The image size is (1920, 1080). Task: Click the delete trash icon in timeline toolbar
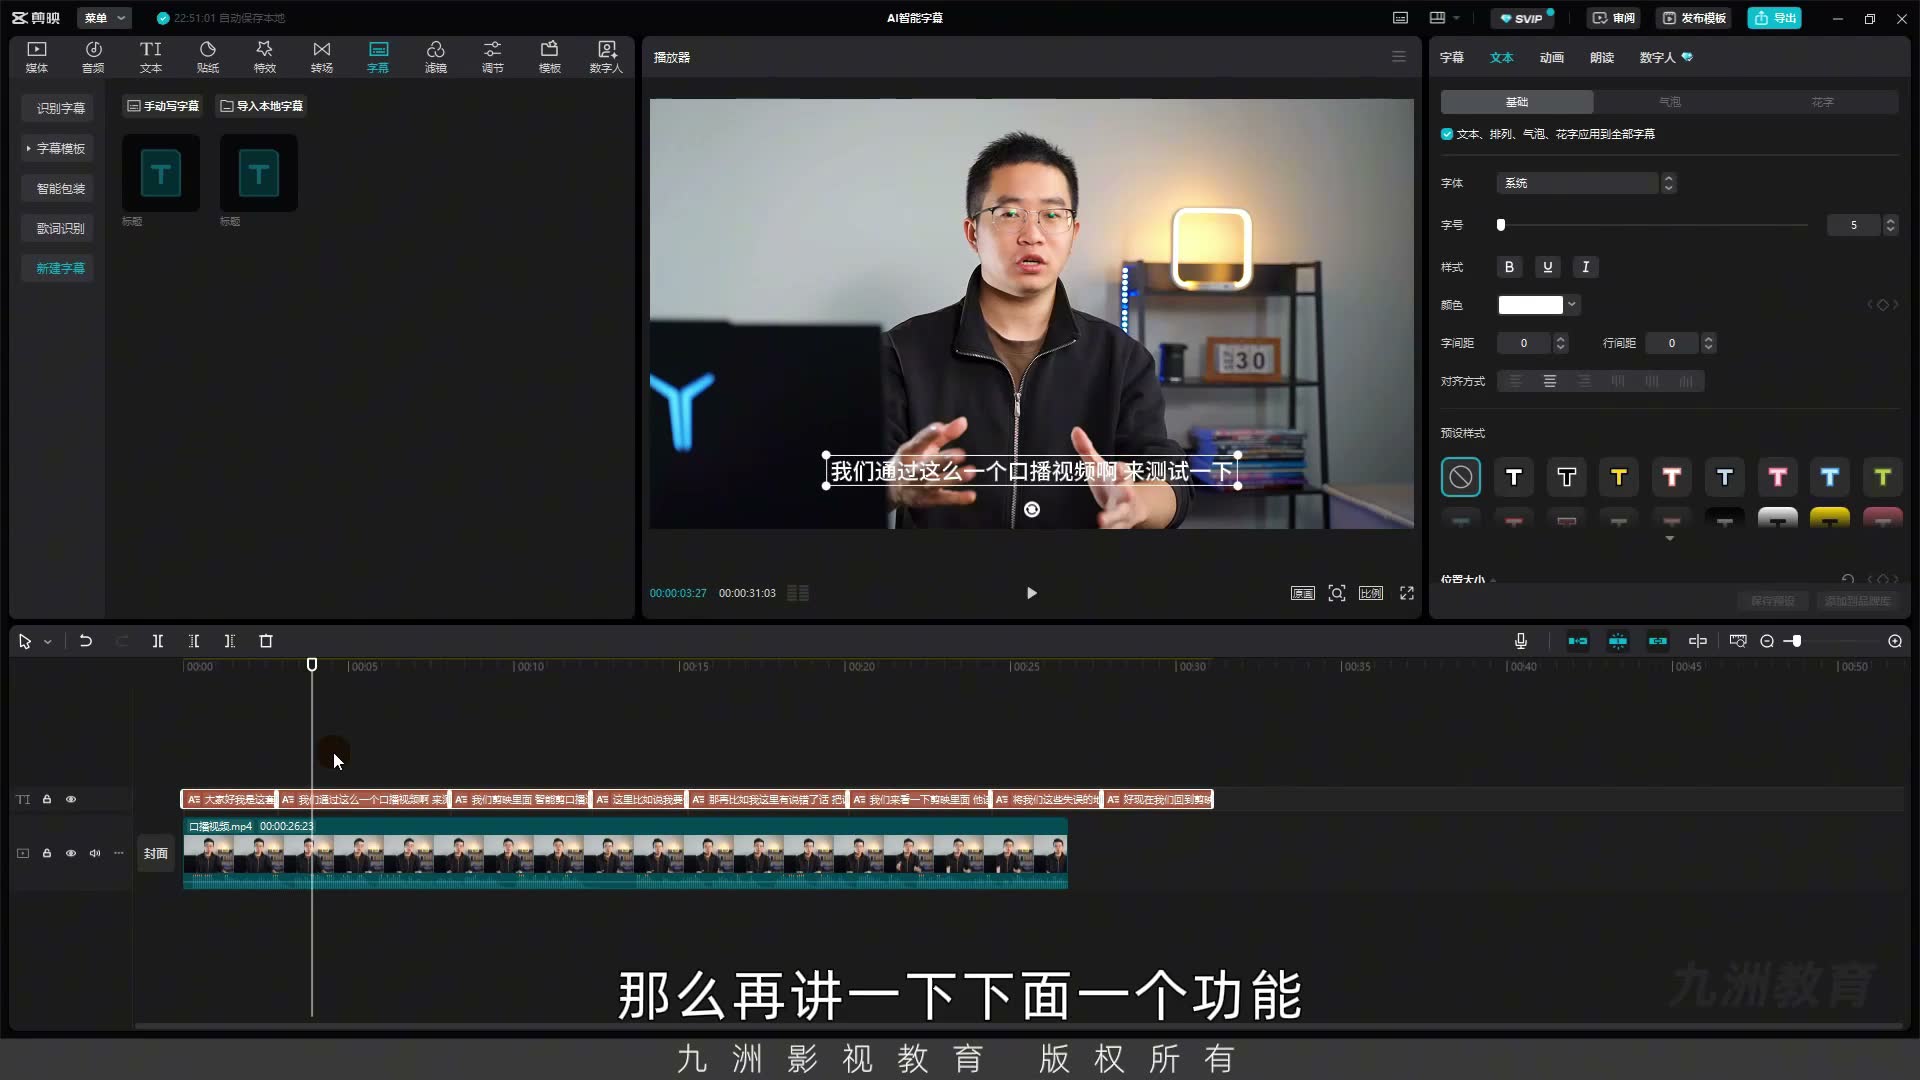point(266,641)
